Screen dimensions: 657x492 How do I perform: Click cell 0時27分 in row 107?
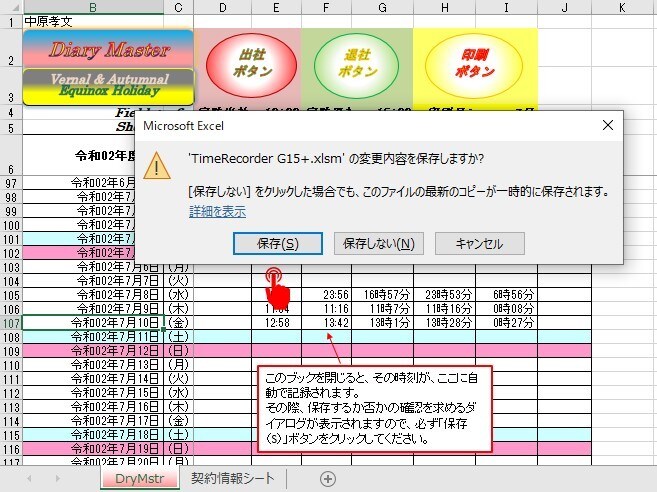[x=507, y=323]
